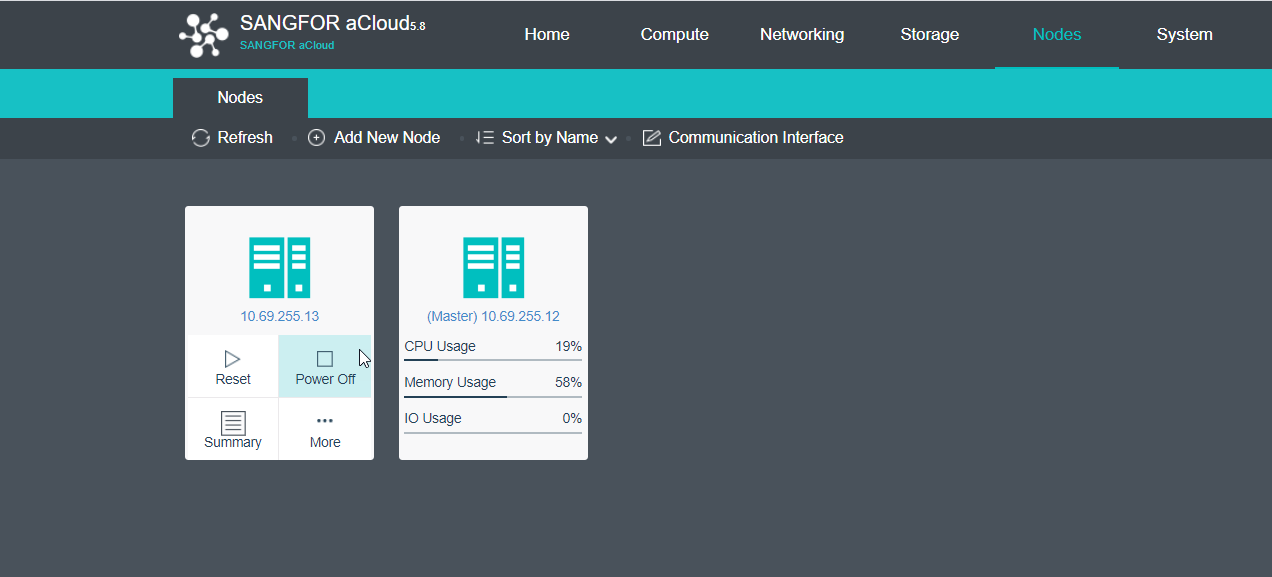Click the CPU Usage progress bar
Image resolution: width=1272 pixels, height=577 pixels.
[x=493, y=359]
